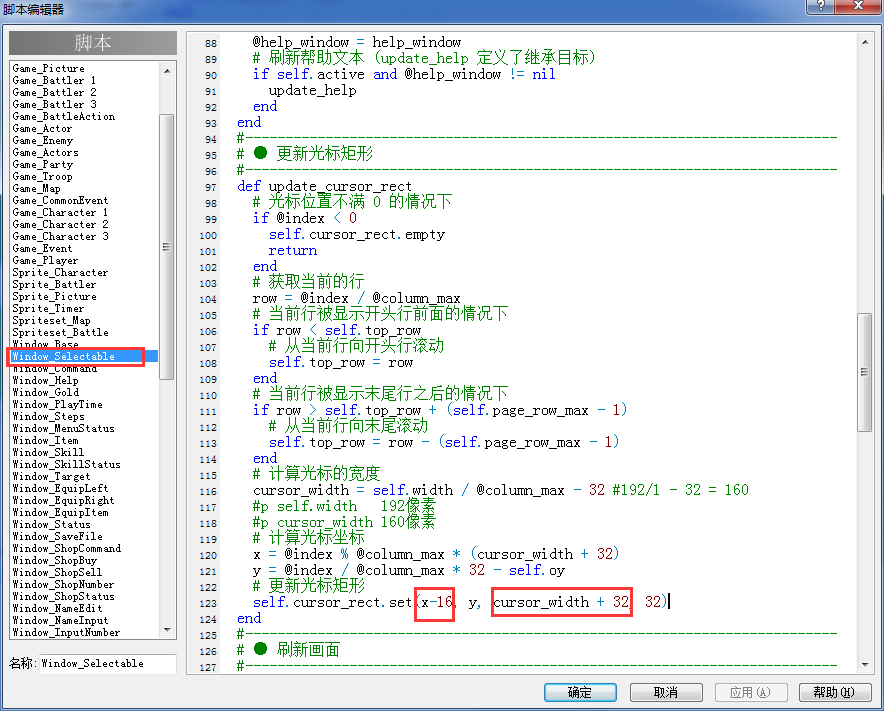Select Sprite_Timer script
Screen dimensions: 884x711
pyautogui.click(x=48, y=308)
